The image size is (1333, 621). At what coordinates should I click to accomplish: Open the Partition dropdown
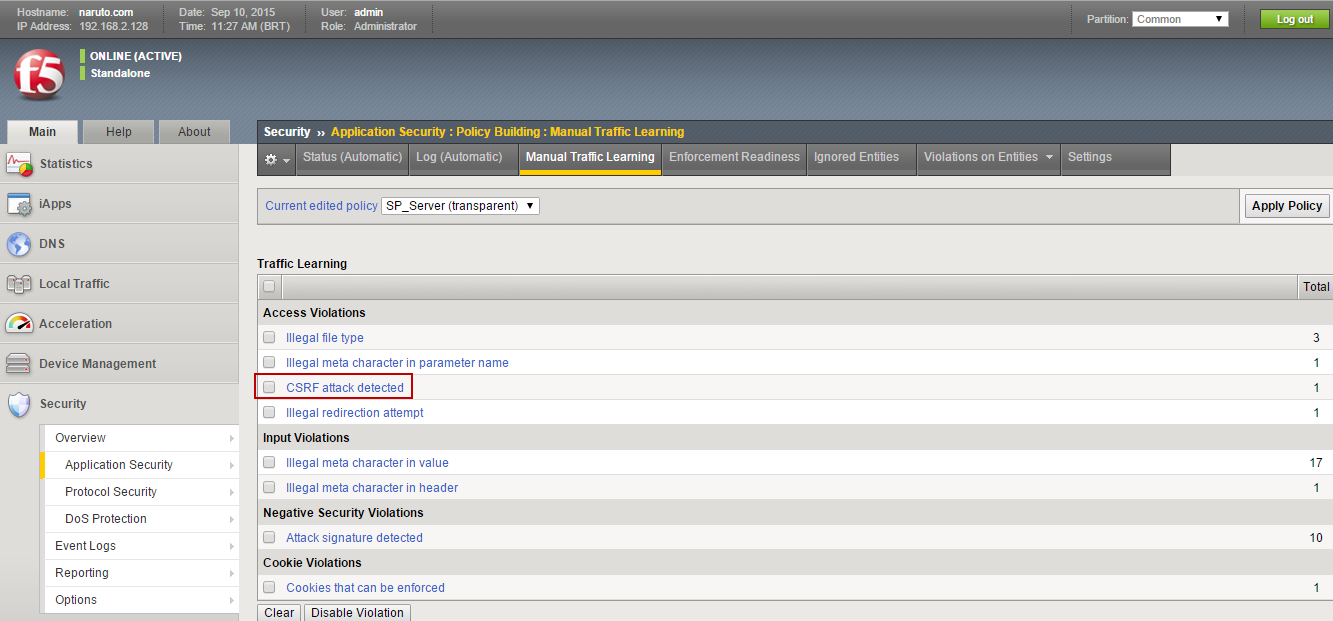[1180, 19]
